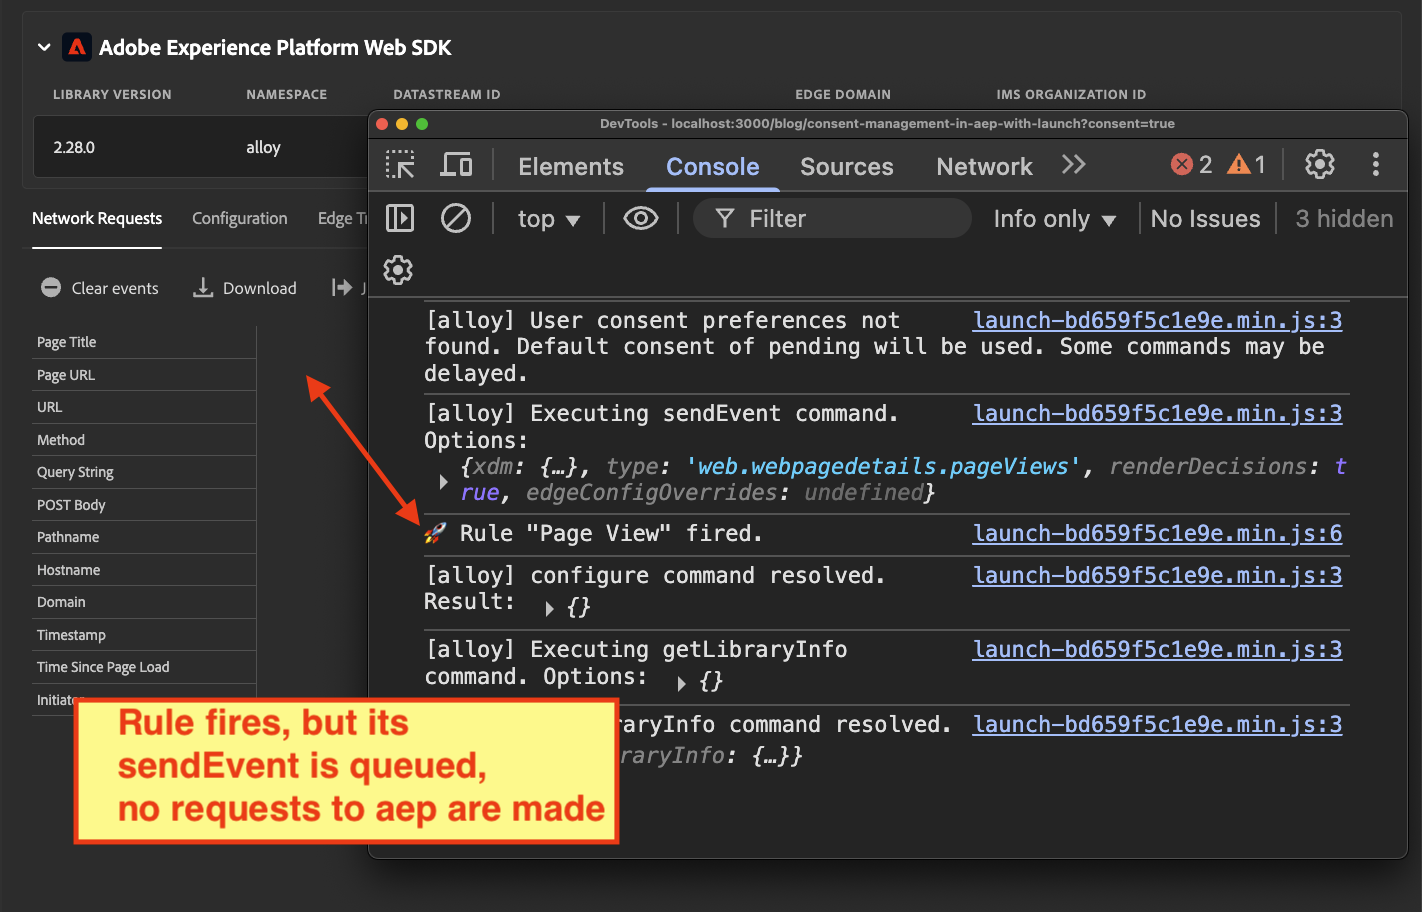Image resolution: width=1422 pixels, height=912 pixels.
Task: Click the rocket icon of Page View rule
Action: tap(435, 533)
